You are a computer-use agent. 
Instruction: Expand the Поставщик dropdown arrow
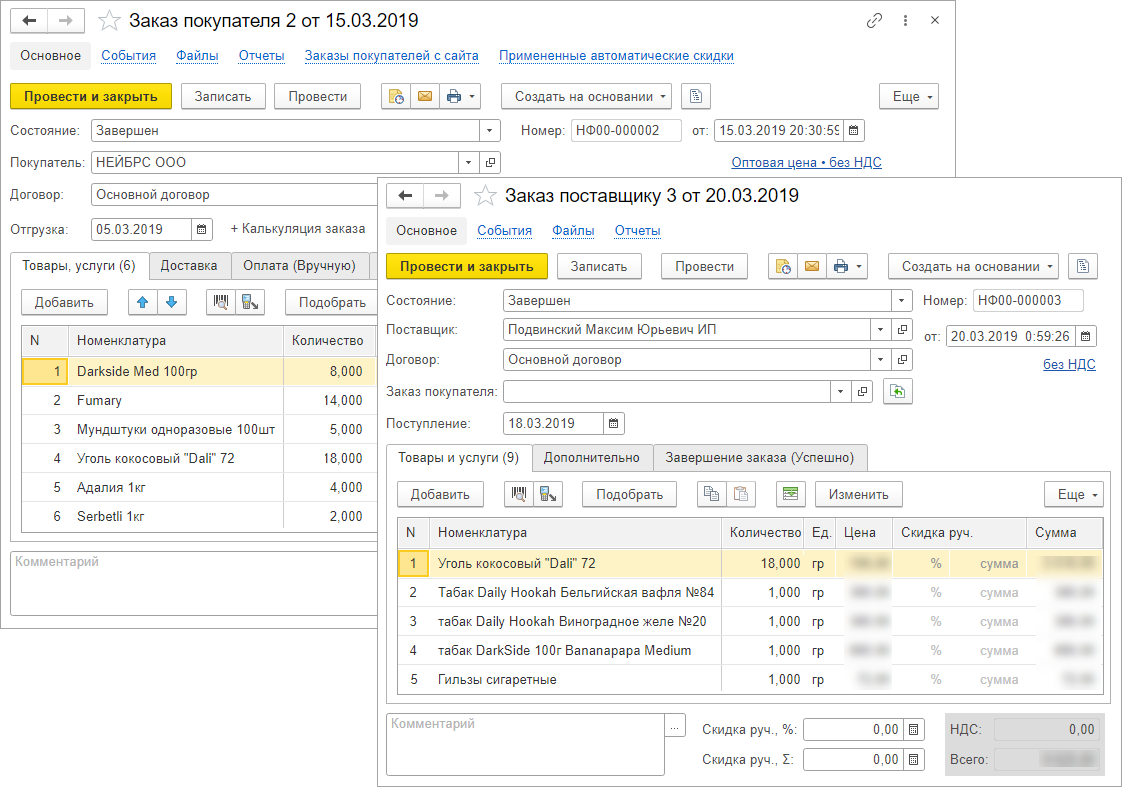click(x=881, y=330)
